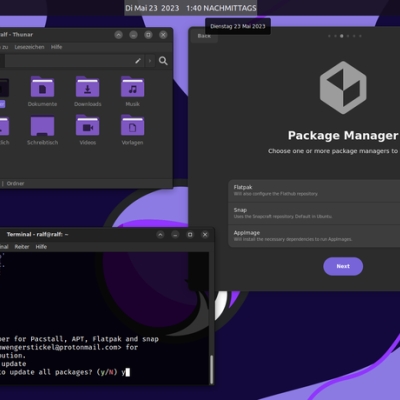The width and height of the screenshot is (400, 400).
Task: Click the Next button in the setup window
Action: coord(343,266)
